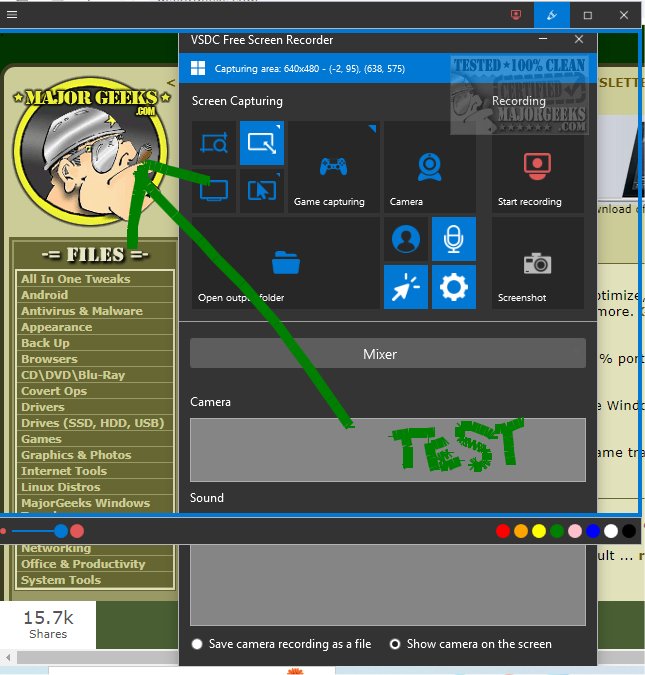Open Office & Productivity category
645x675 pixels.
[83, 564]
